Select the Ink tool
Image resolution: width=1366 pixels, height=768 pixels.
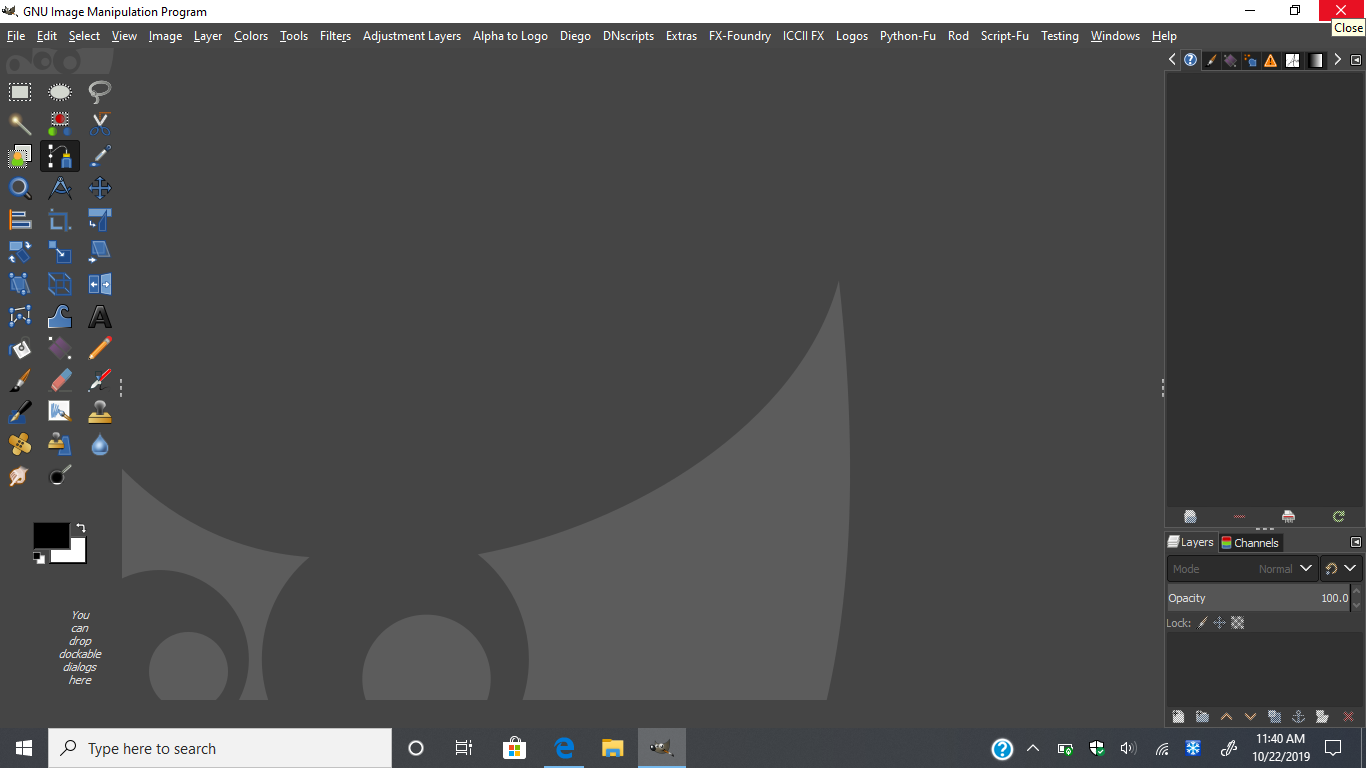tap(20, 412)
